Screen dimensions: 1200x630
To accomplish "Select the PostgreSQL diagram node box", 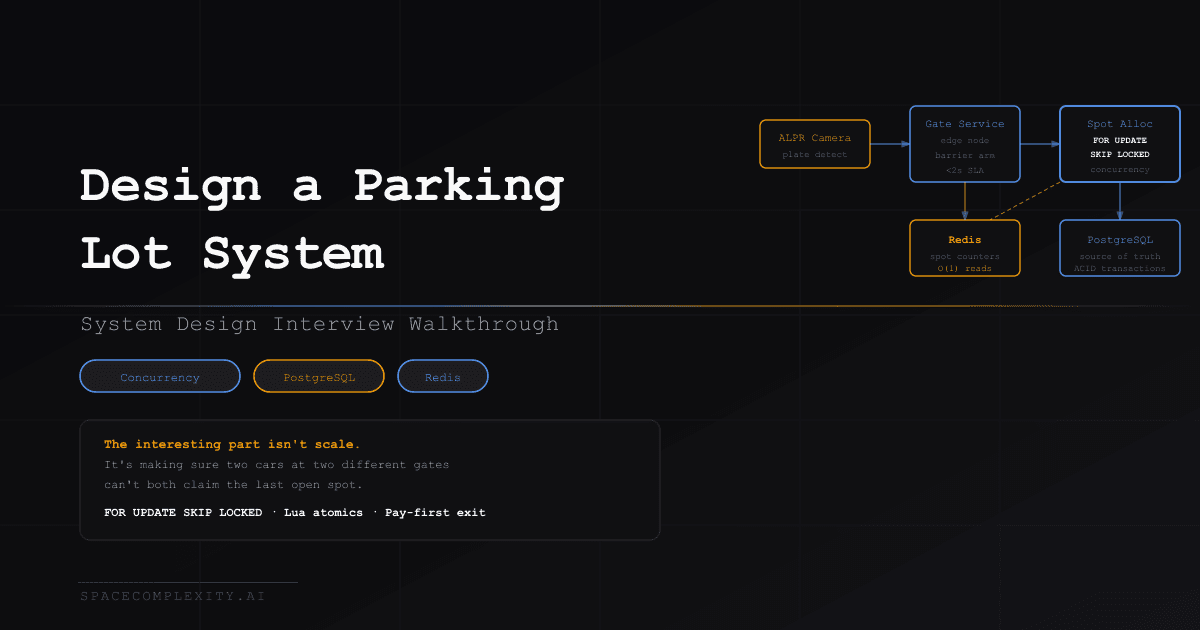I will coord(1120,248).
